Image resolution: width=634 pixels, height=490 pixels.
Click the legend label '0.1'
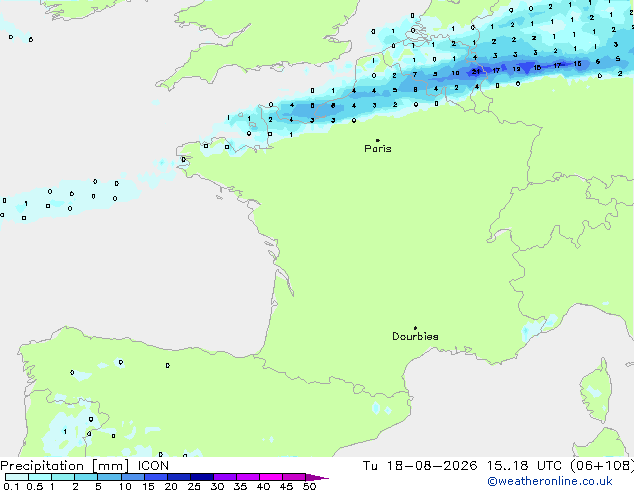pos(11,486)
